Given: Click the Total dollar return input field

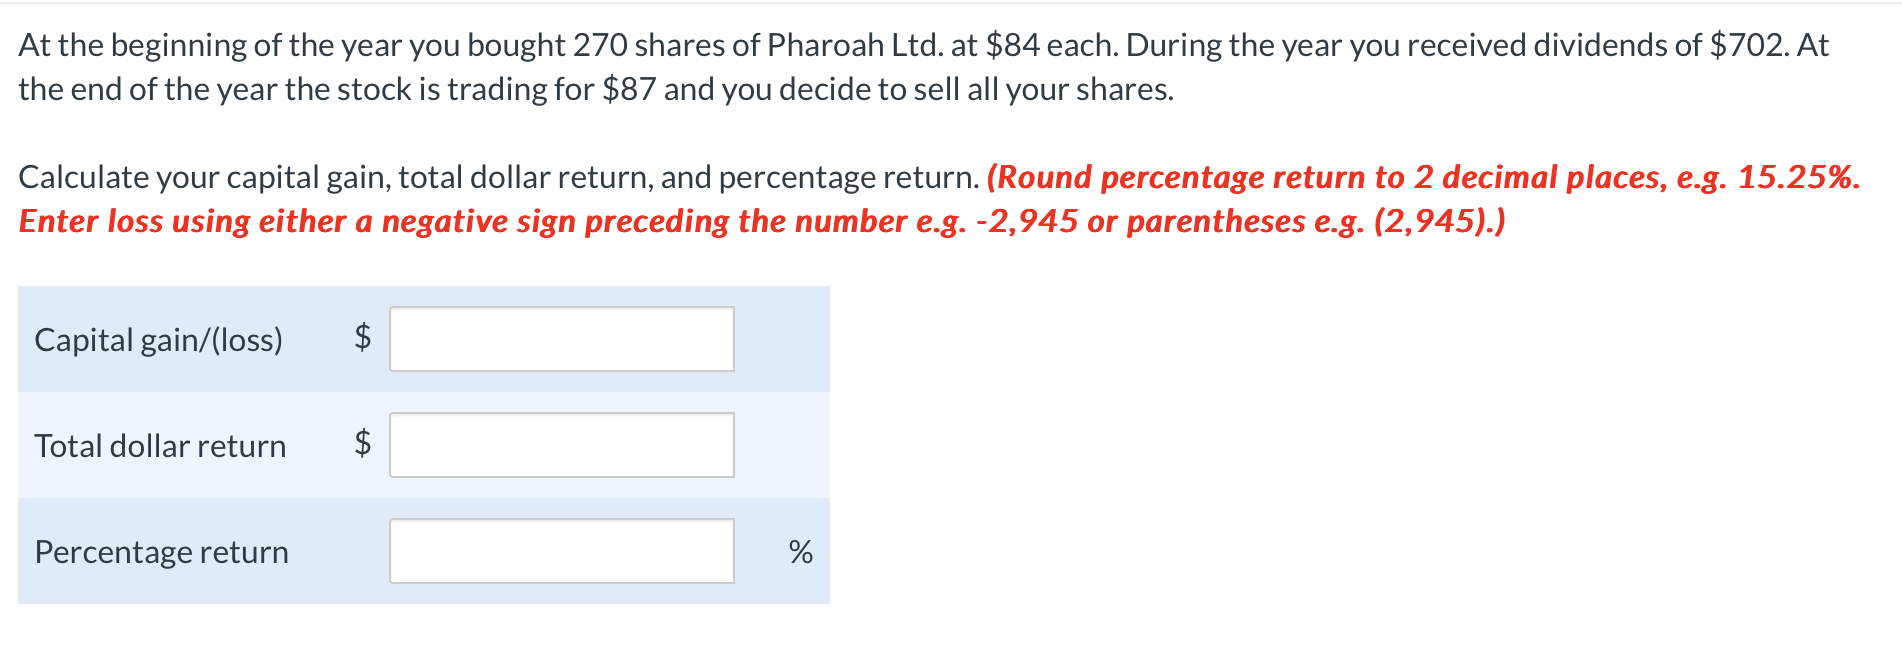Looking at the screenshot, I should point(561,445).
